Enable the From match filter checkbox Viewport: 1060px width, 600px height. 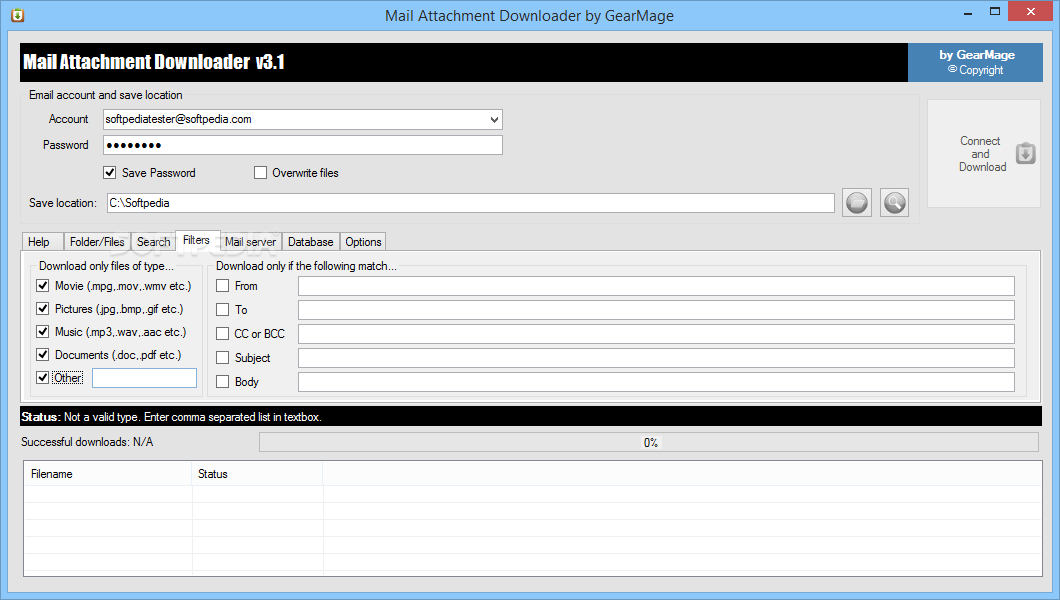[222, 285]
